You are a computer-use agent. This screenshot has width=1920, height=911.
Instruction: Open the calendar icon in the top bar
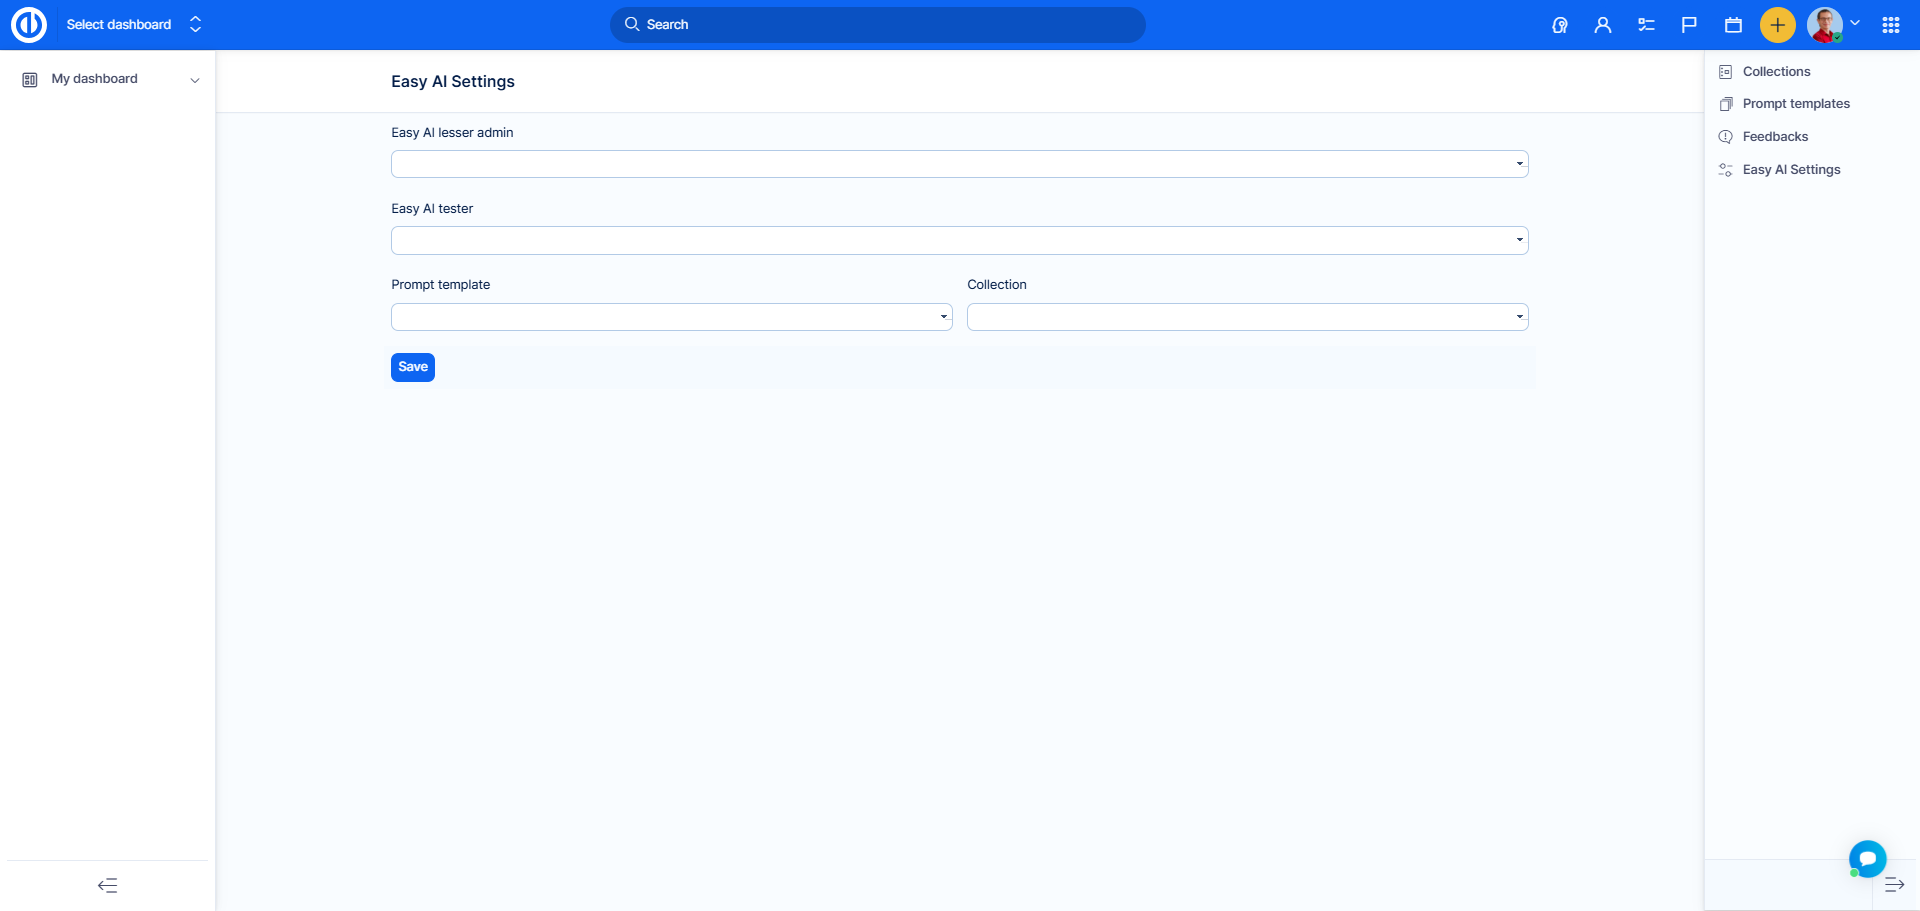[x=1733, y=25]
